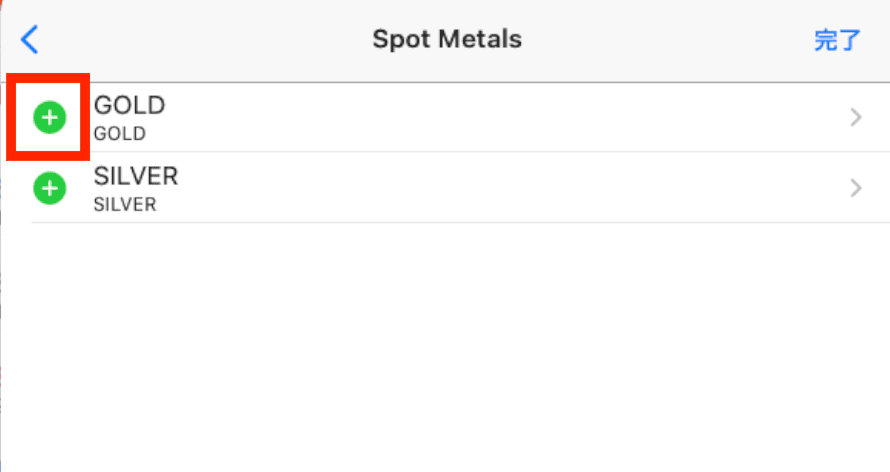Screen dimensions: 890x472
Task: Add the SILVER symbol with green plus
Action: (x=50, y=188)
